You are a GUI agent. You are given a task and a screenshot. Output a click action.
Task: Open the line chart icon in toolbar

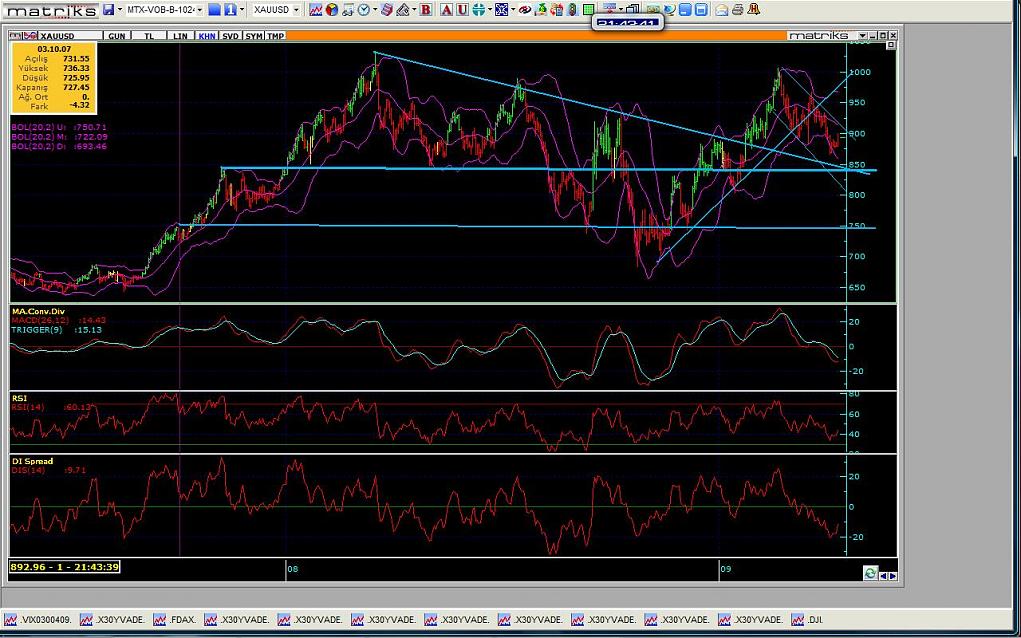[316, 9]
